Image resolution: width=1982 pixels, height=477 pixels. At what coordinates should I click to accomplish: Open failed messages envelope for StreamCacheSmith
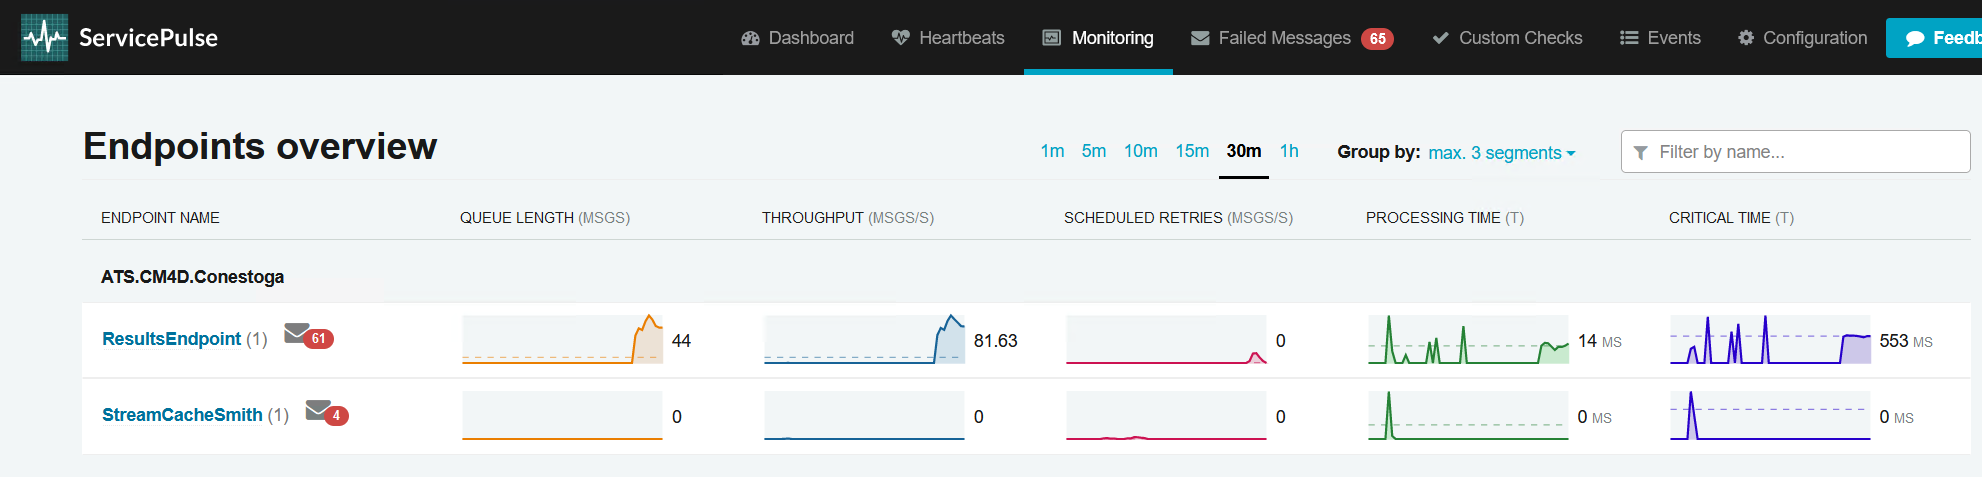click(318, 409)
